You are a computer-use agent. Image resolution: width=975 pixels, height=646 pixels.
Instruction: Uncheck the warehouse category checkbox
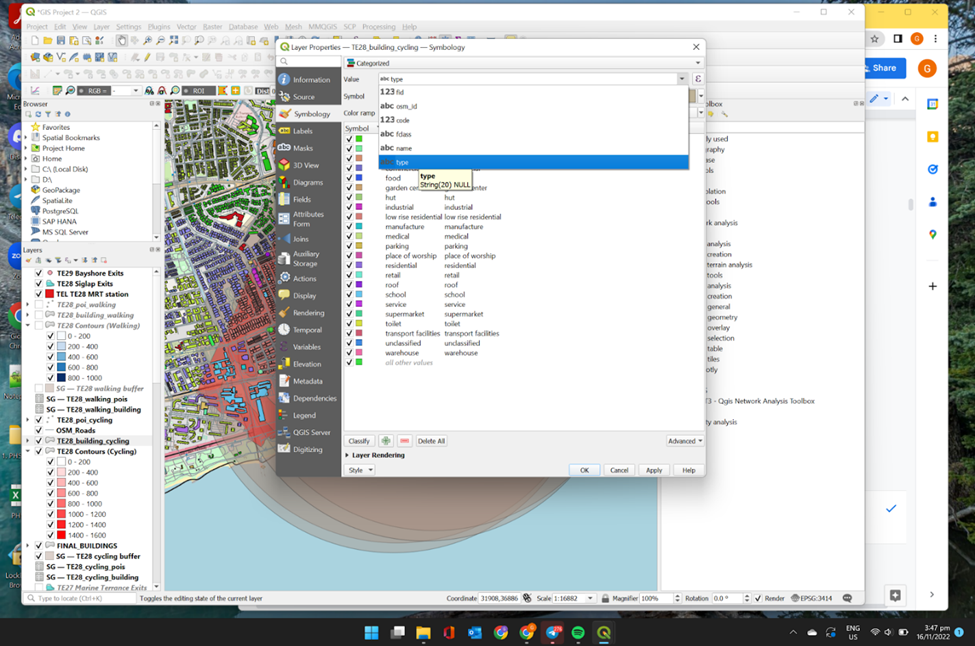350,353
